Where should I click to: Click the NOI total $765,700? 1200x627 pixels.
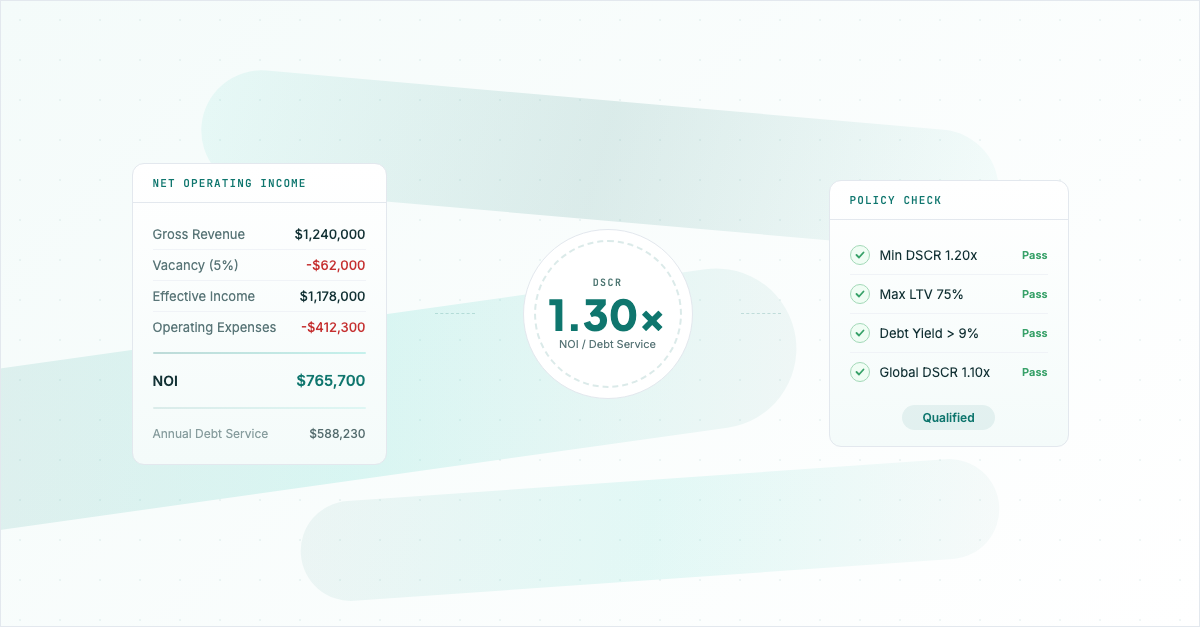330,381
